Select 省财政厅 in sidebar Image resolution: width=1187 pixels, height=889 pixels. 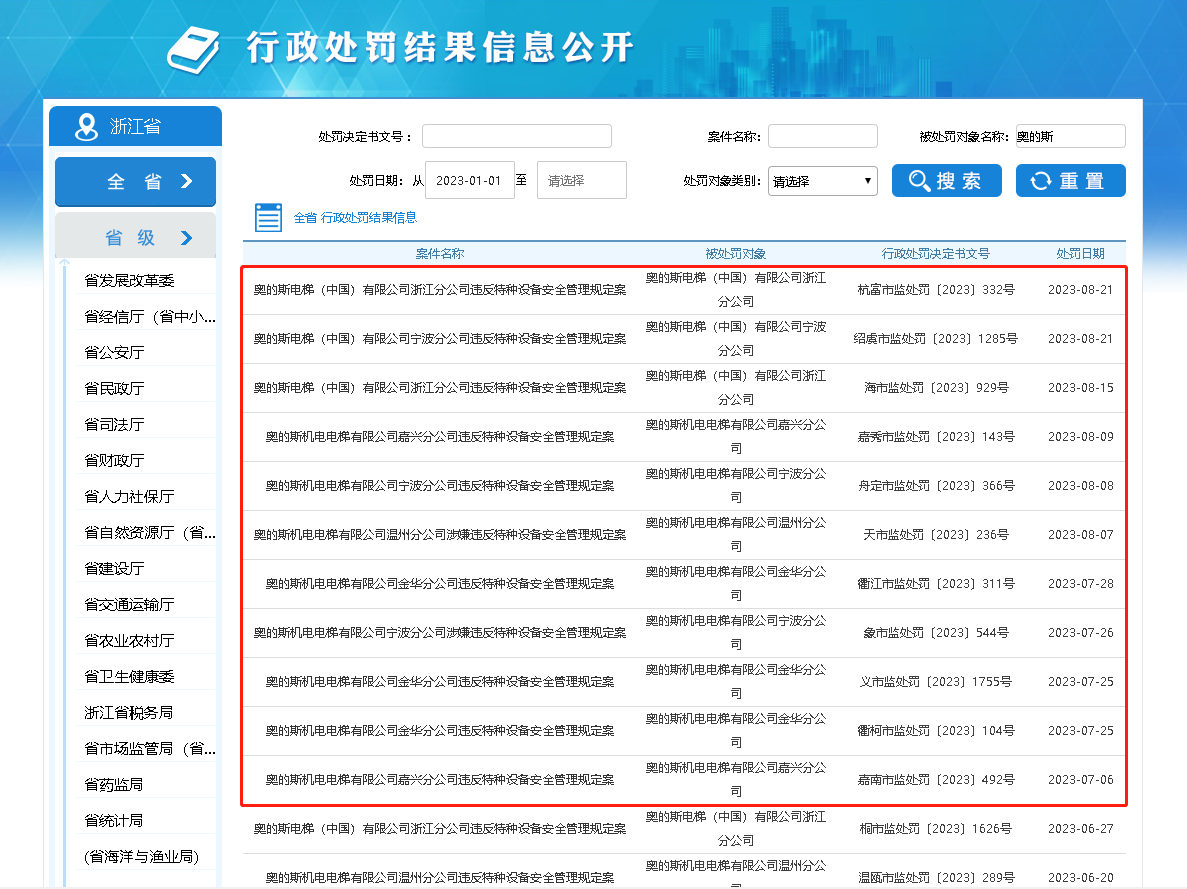coord(114,460)
